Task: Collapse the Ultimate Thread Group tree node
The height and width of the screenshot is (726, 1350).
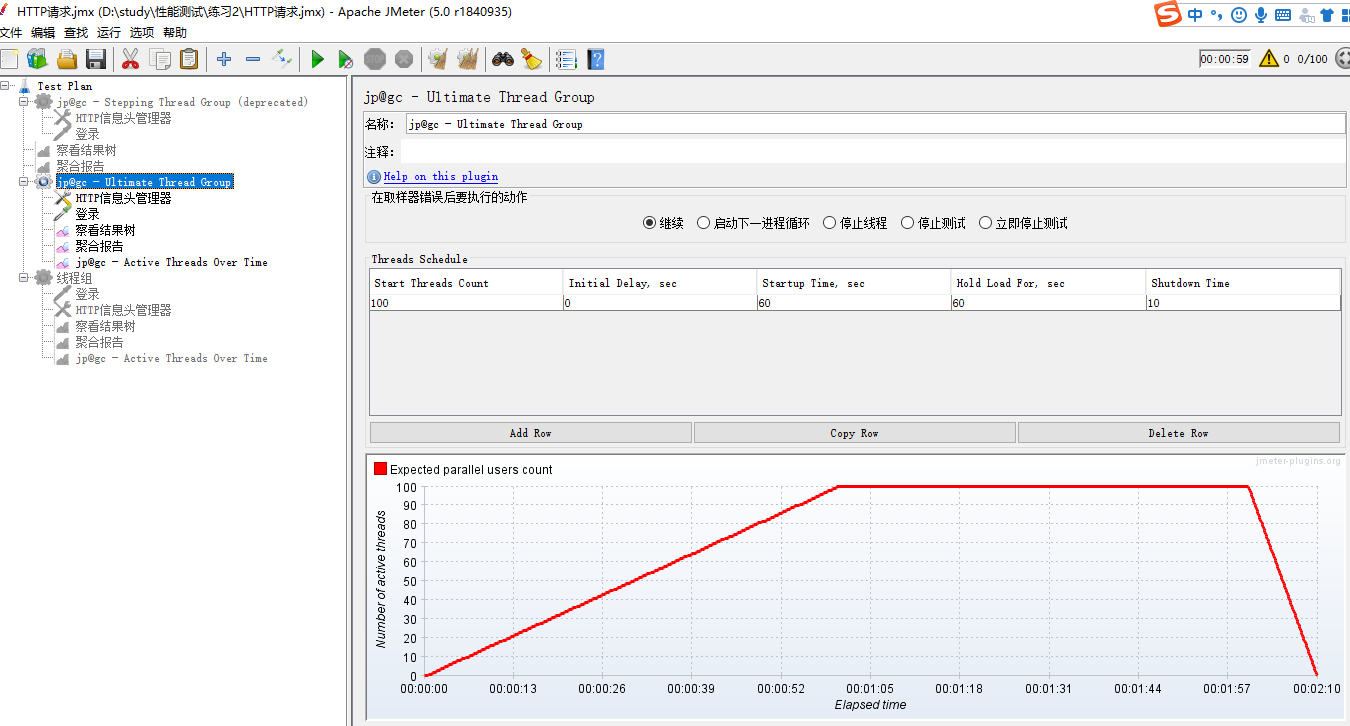Action: 24,182
